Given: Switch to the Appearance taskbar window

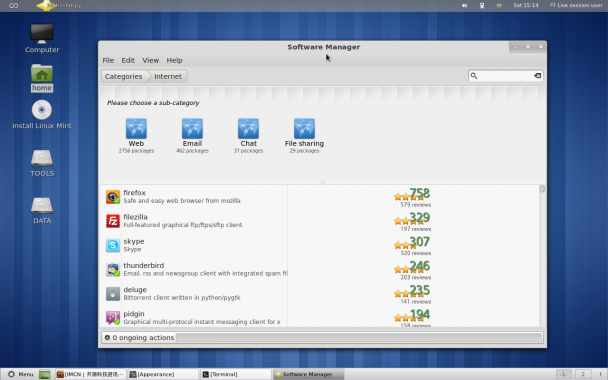Looking at the screenshot, I should click(x=163, y=374).
